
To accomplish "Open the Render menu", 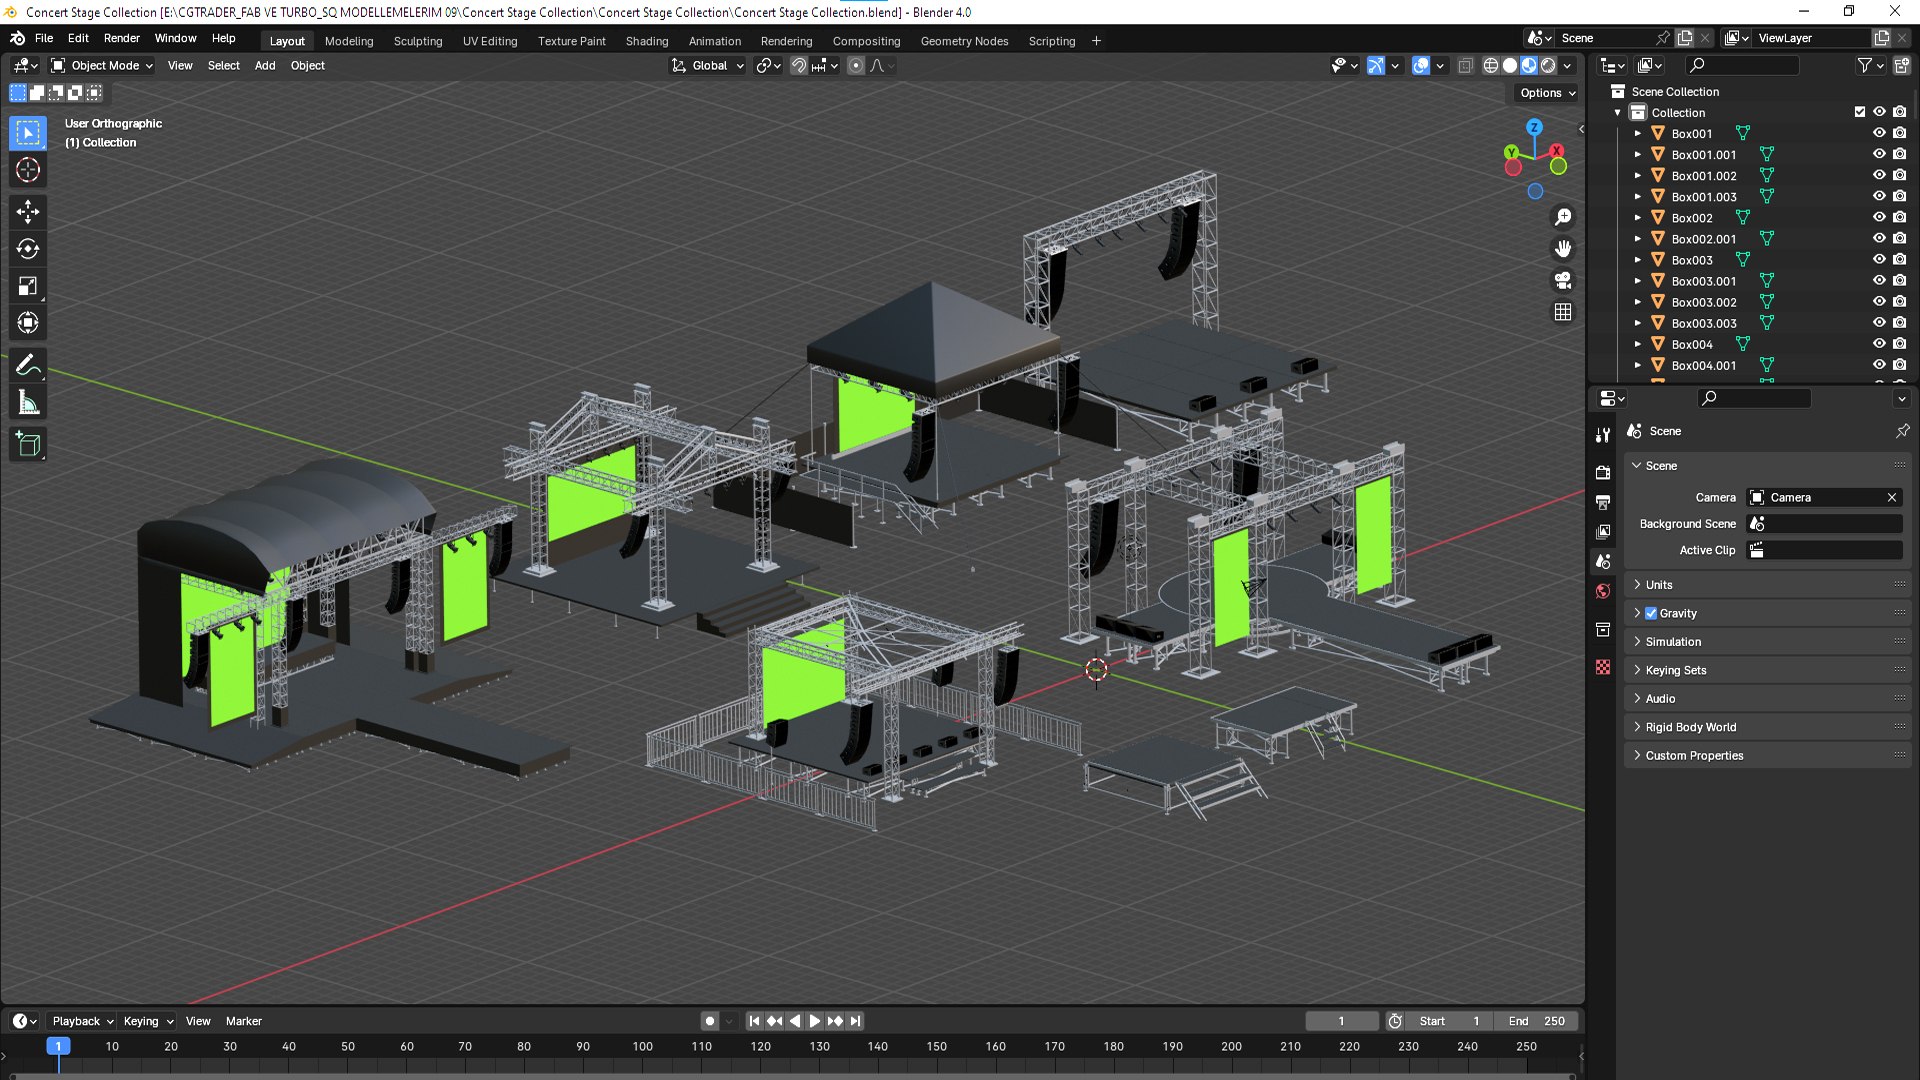I will 122,38.
